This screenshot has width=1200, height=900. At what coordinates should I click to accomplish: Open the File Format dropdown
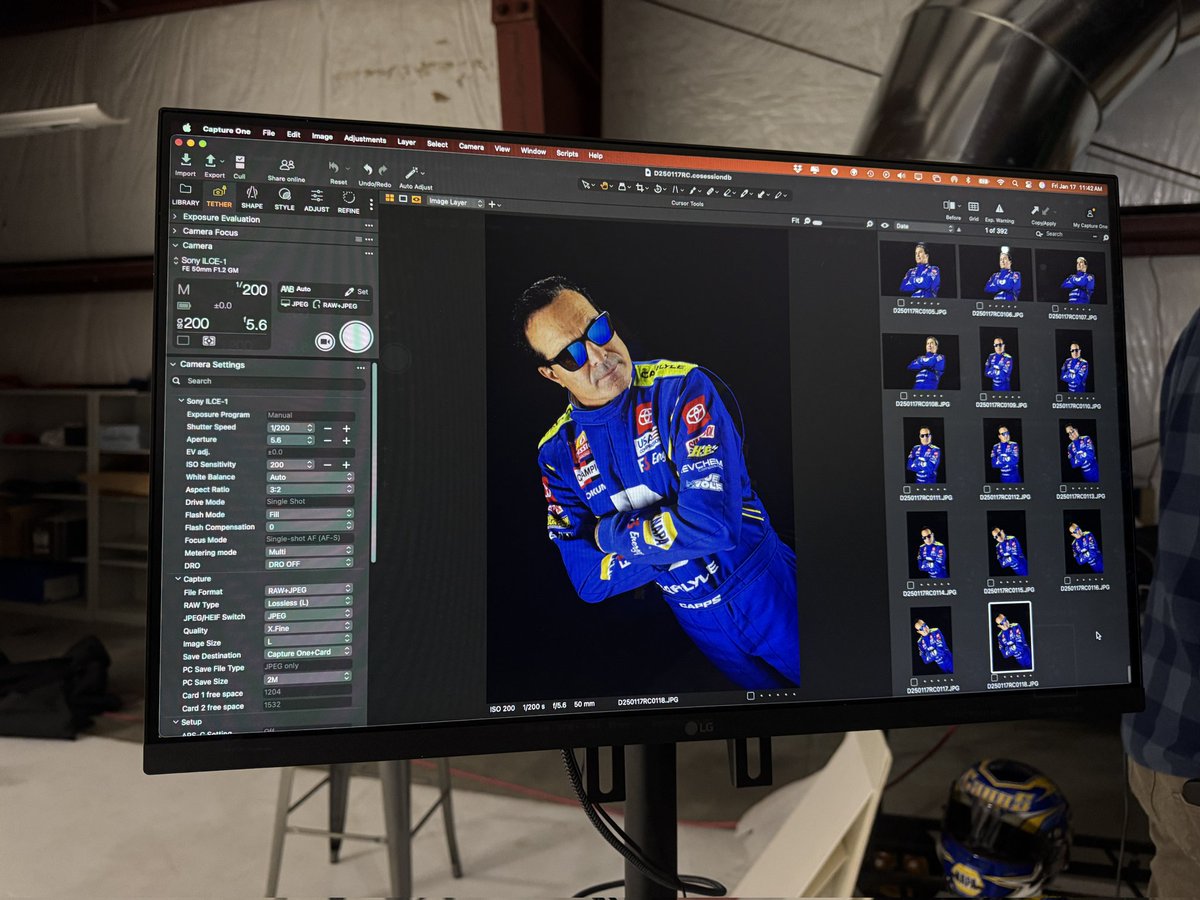point(309,590)
